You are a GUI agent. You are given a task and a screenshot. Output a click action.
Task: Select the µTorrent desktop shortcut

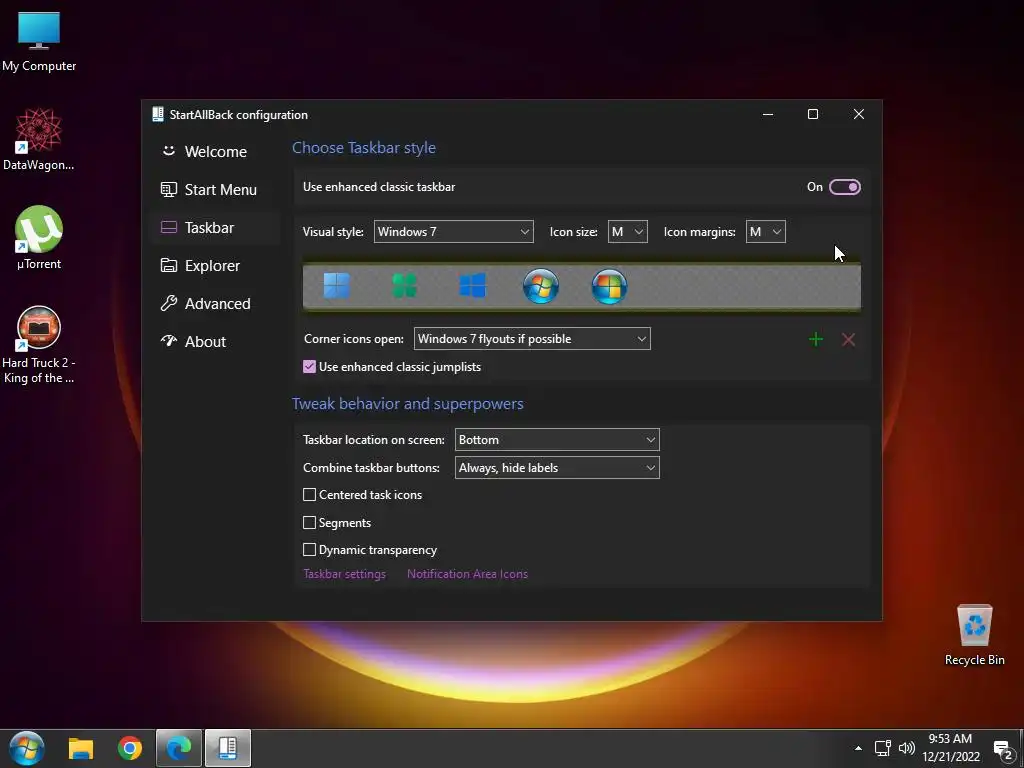point(39,238)
